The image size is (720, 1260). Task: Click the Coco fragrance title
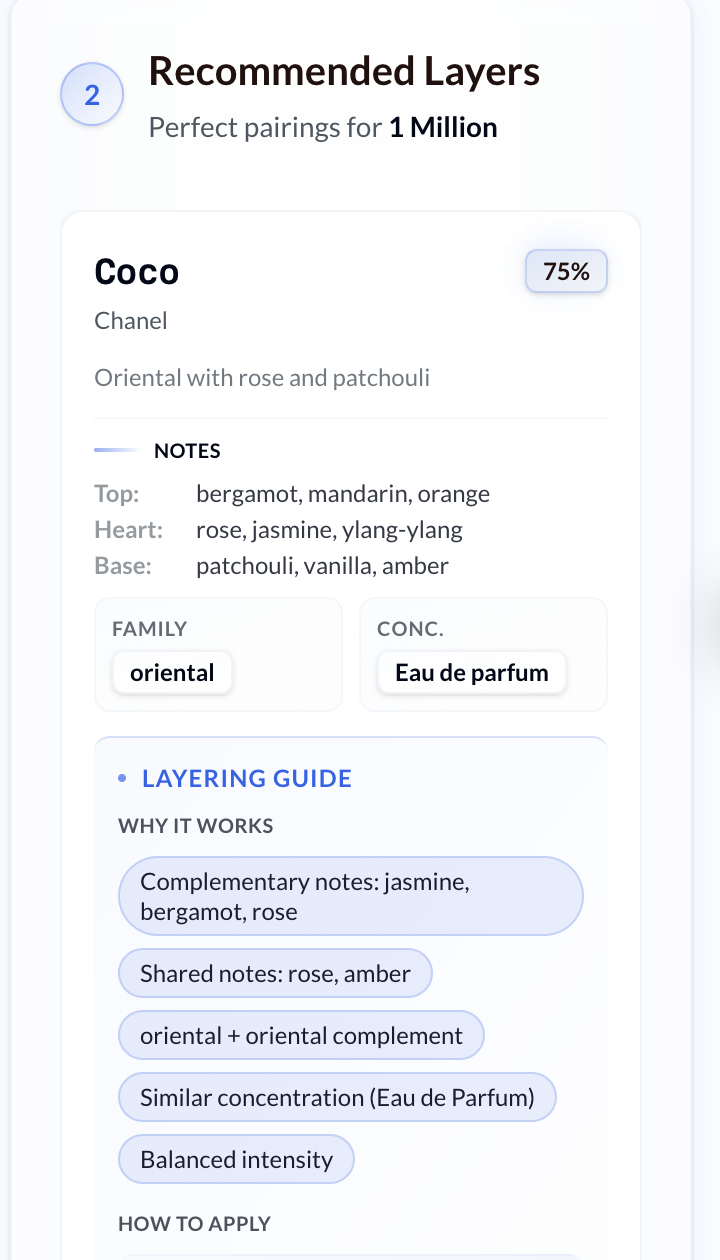[136, 271]
